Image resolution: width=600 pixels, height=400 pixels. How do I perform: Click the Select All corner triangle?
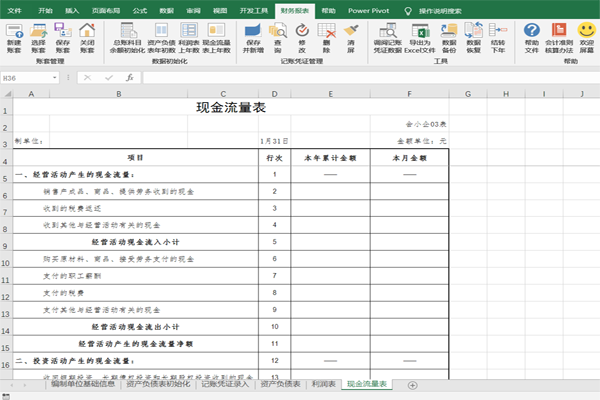point(7,93)
